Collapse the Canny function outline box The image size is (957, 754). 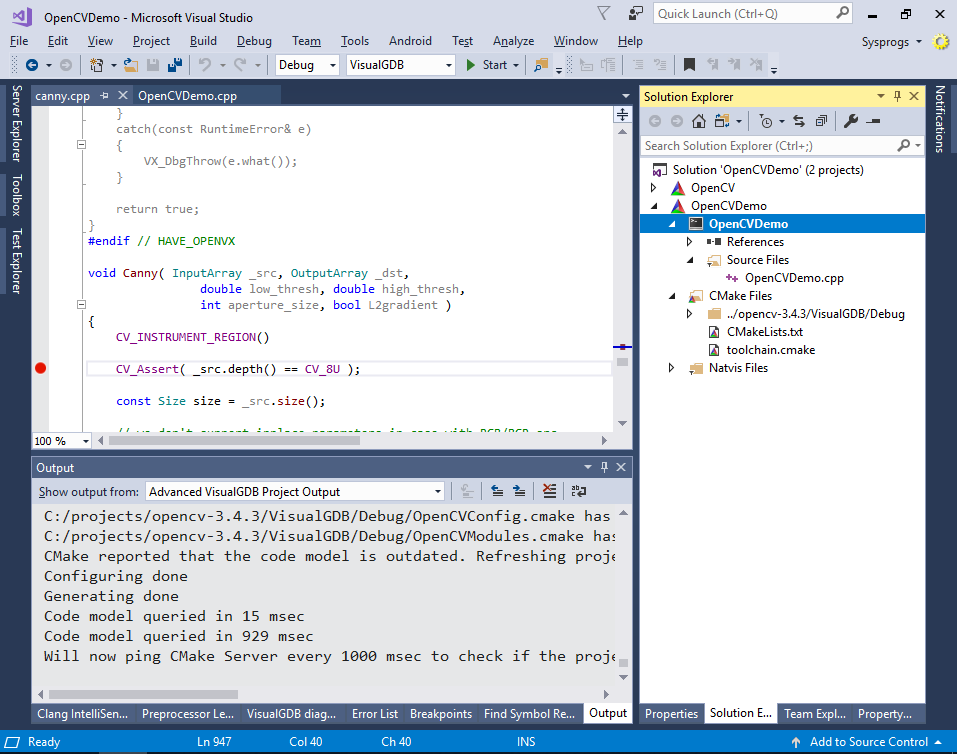[81, 304]
